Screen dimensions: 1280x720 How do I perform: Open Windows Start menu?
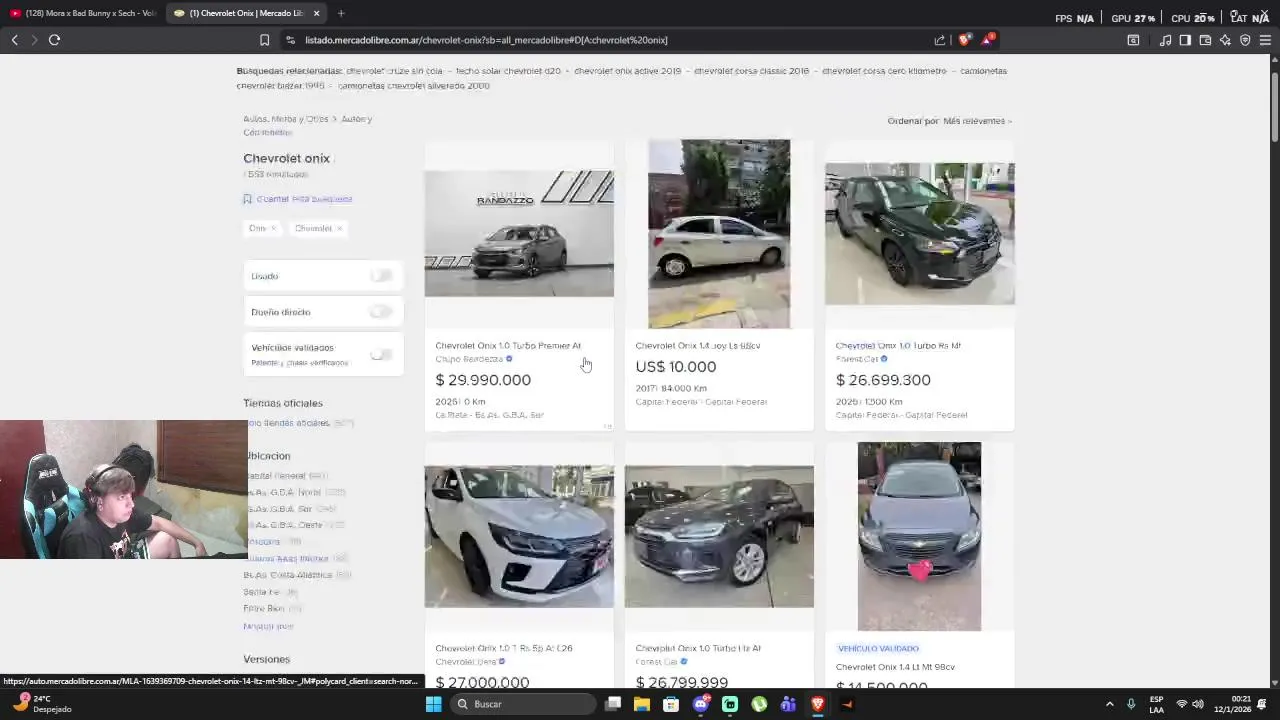433,704
